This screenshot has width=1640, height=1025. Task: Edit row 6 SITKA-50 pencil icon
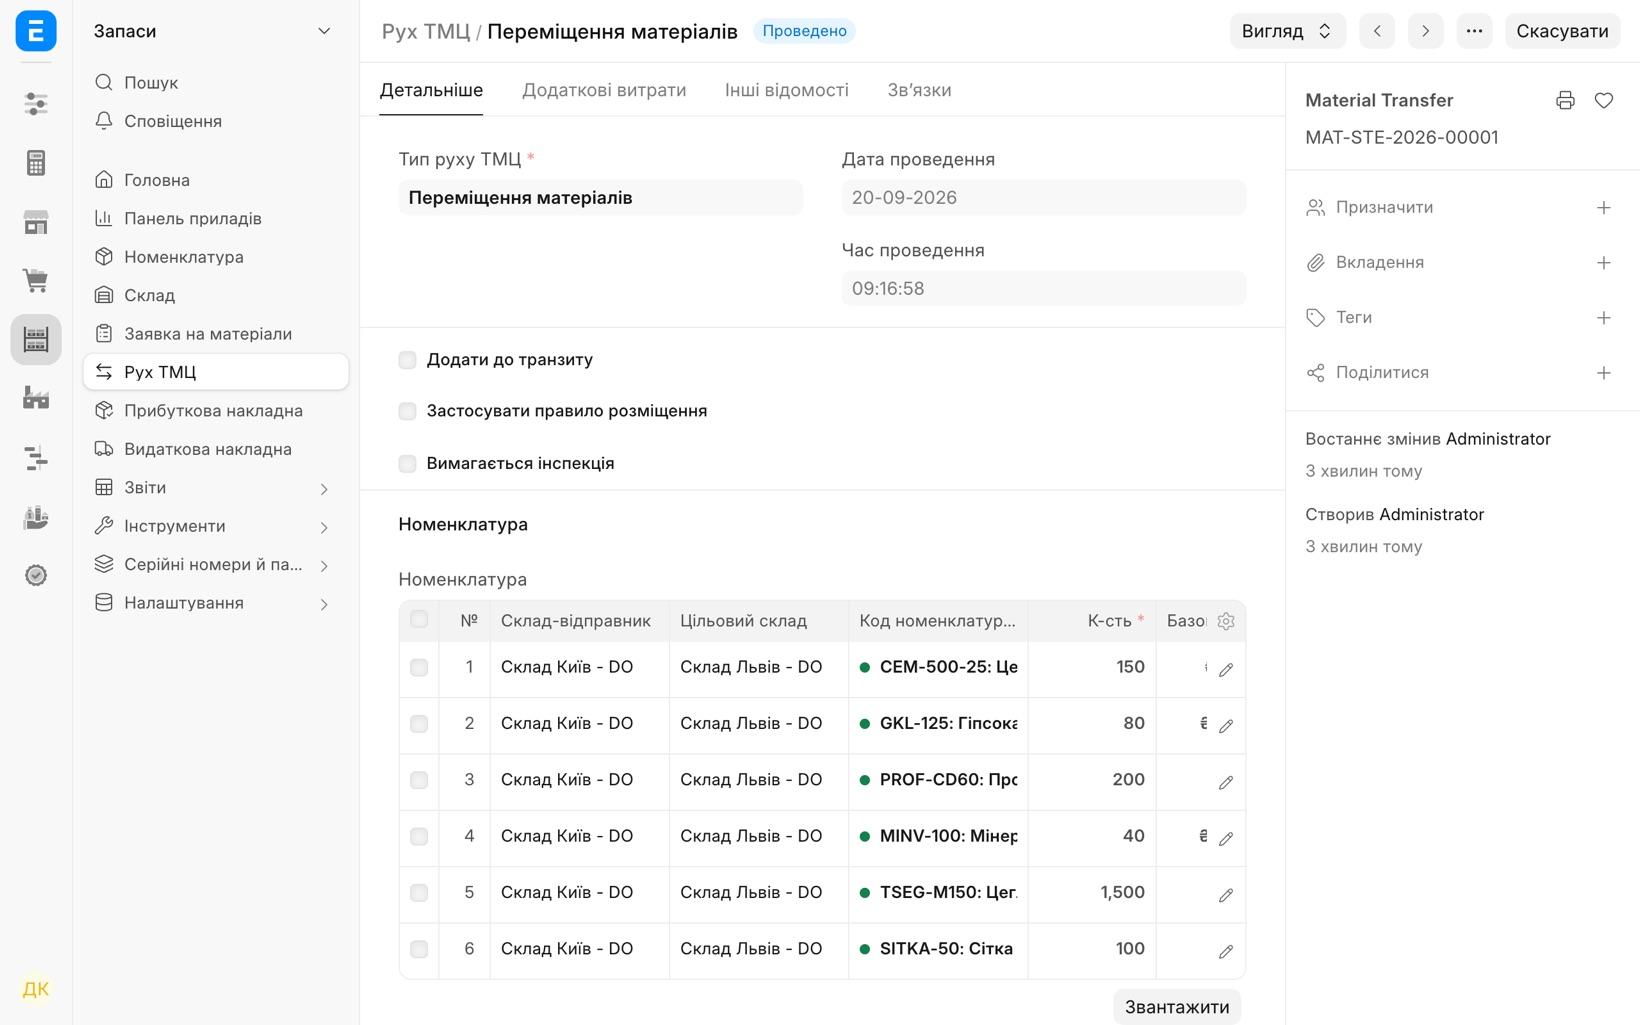tap(1226, 952)
